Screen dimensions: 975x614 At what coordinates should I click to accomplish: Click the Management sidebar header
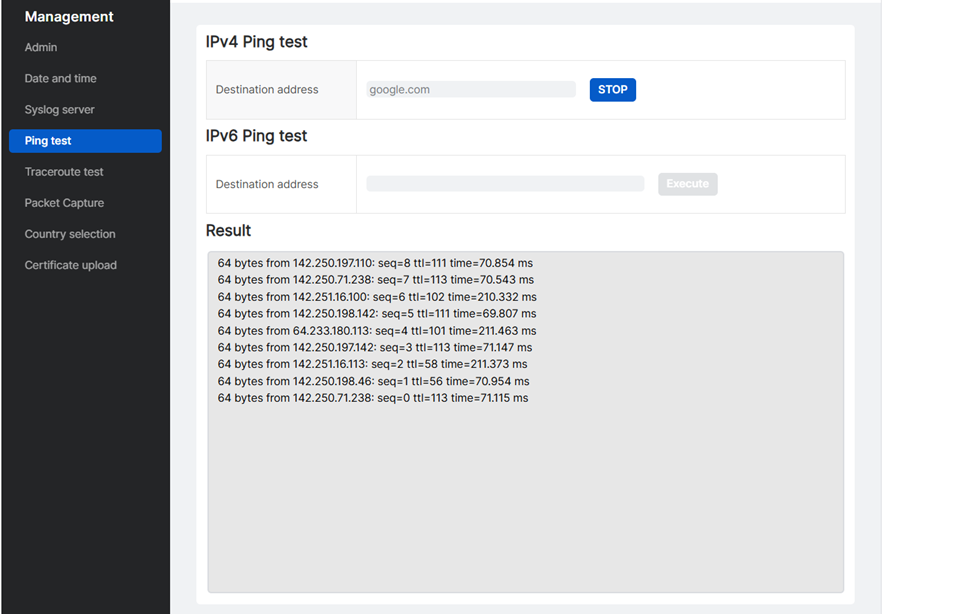[69, 17]
